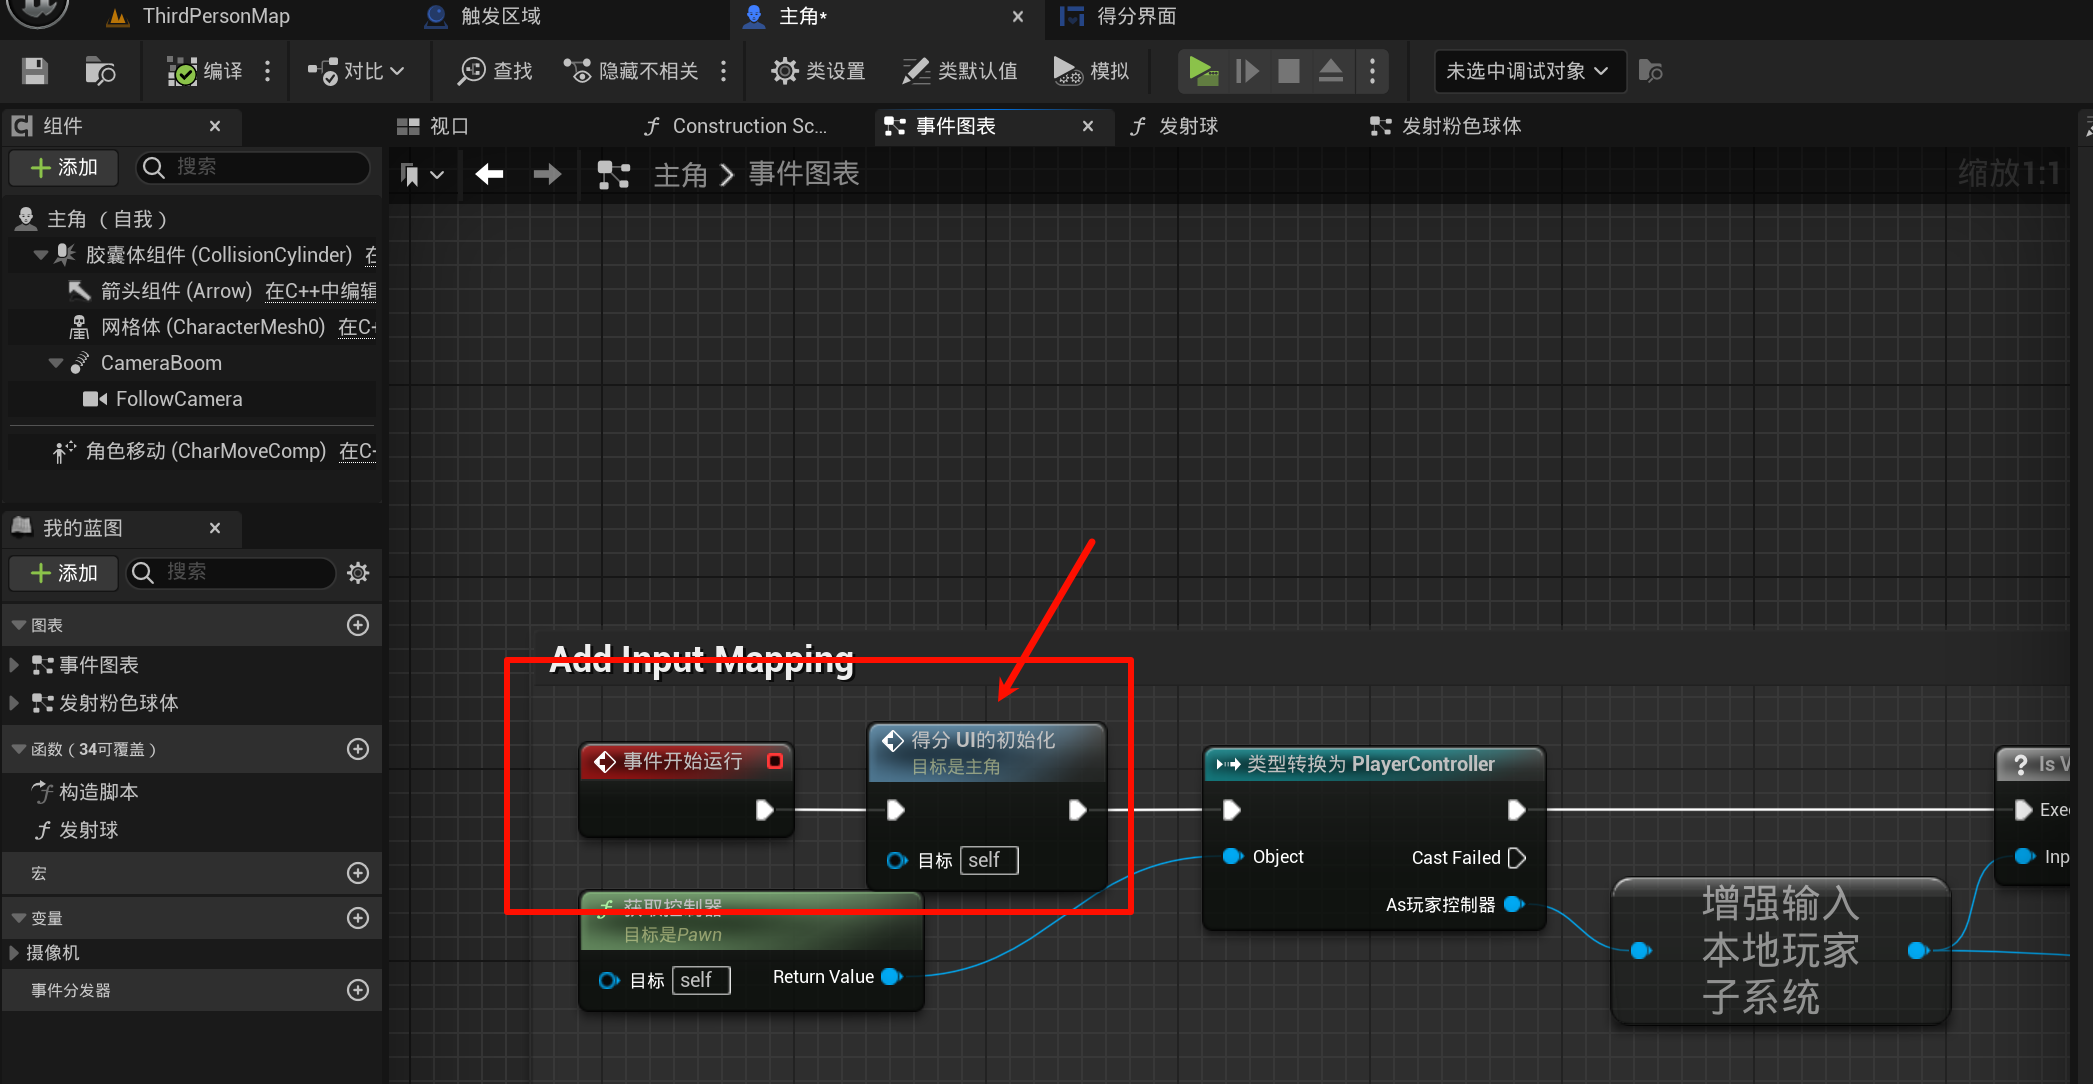Click the Find (查找) toolbar icon

pos(471,71)
